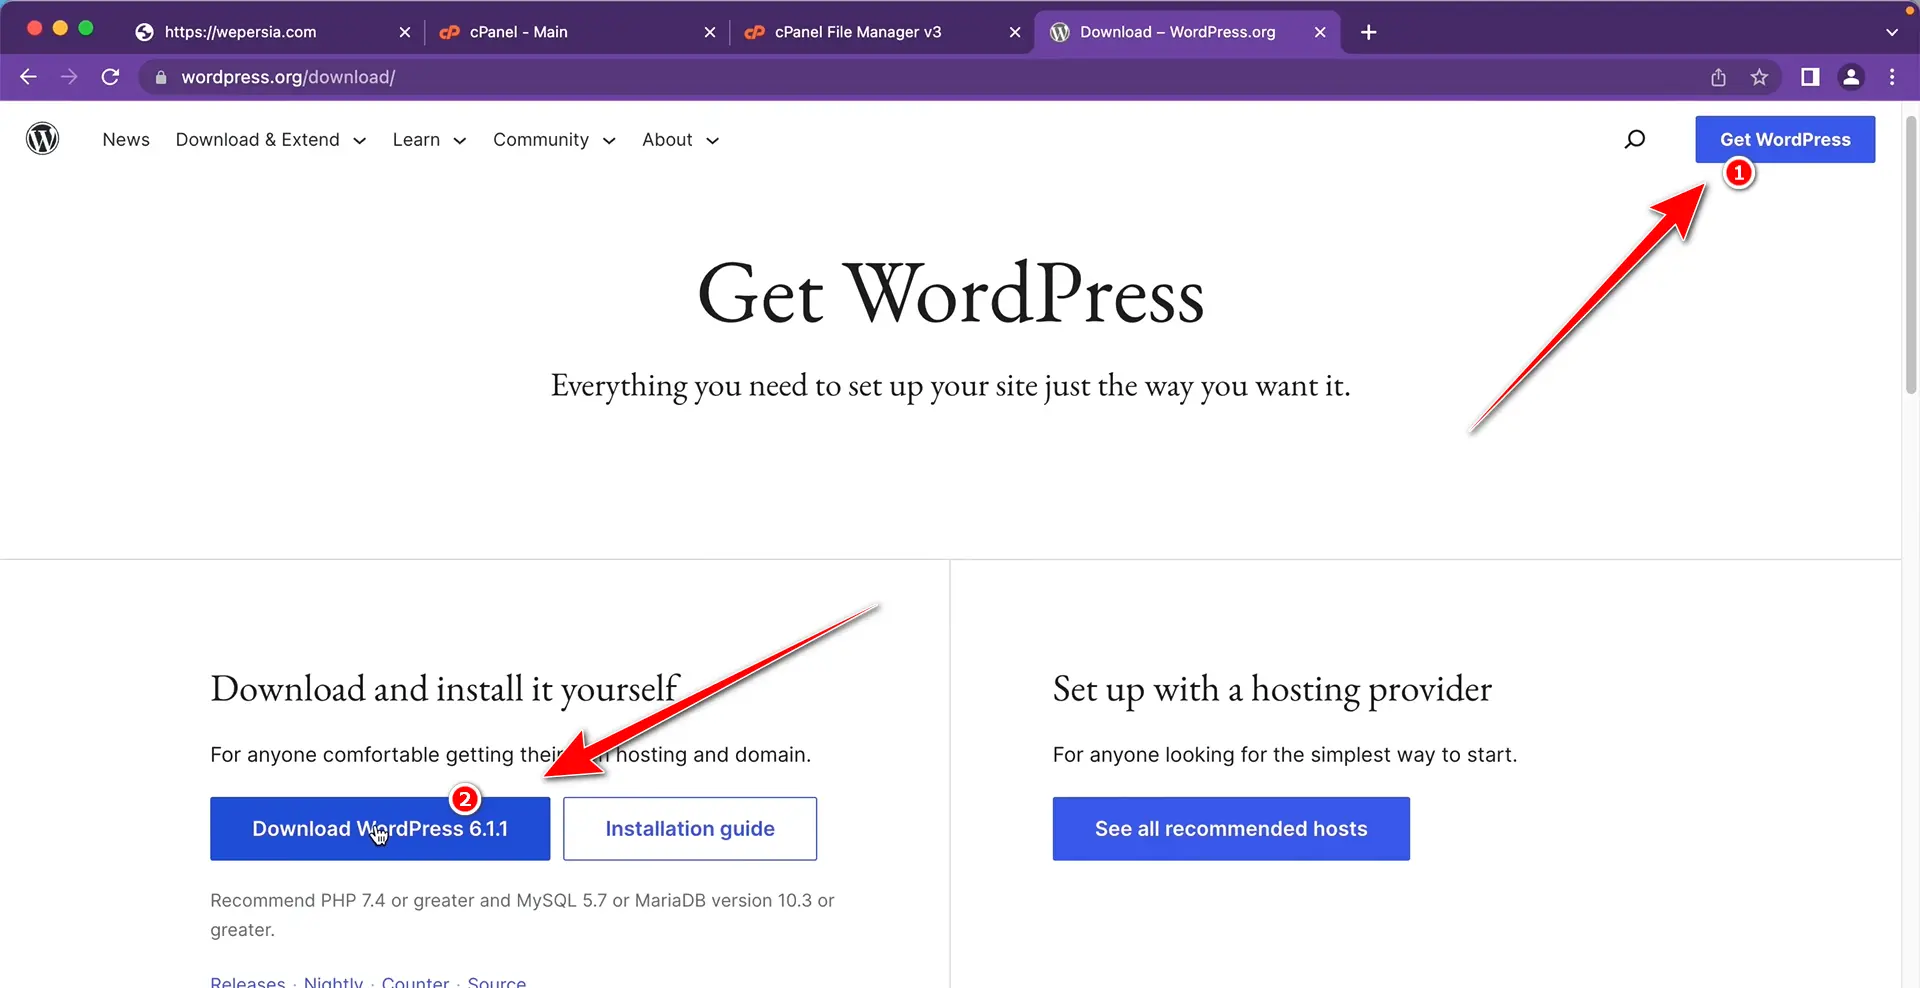Click the page vertical scrollbar thumb

click(1911, 255)
